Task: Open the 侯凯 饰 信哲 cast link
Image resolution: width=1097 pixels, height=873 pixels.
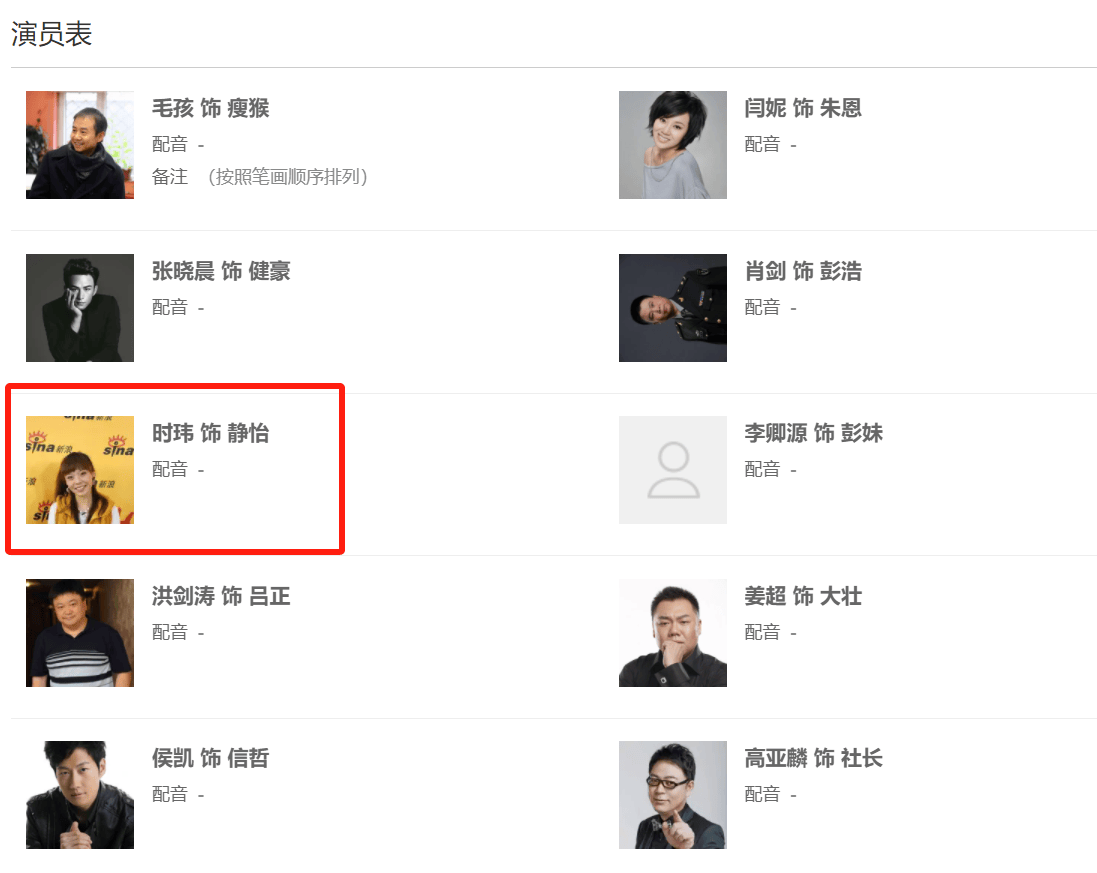Action: pos(210,758)
